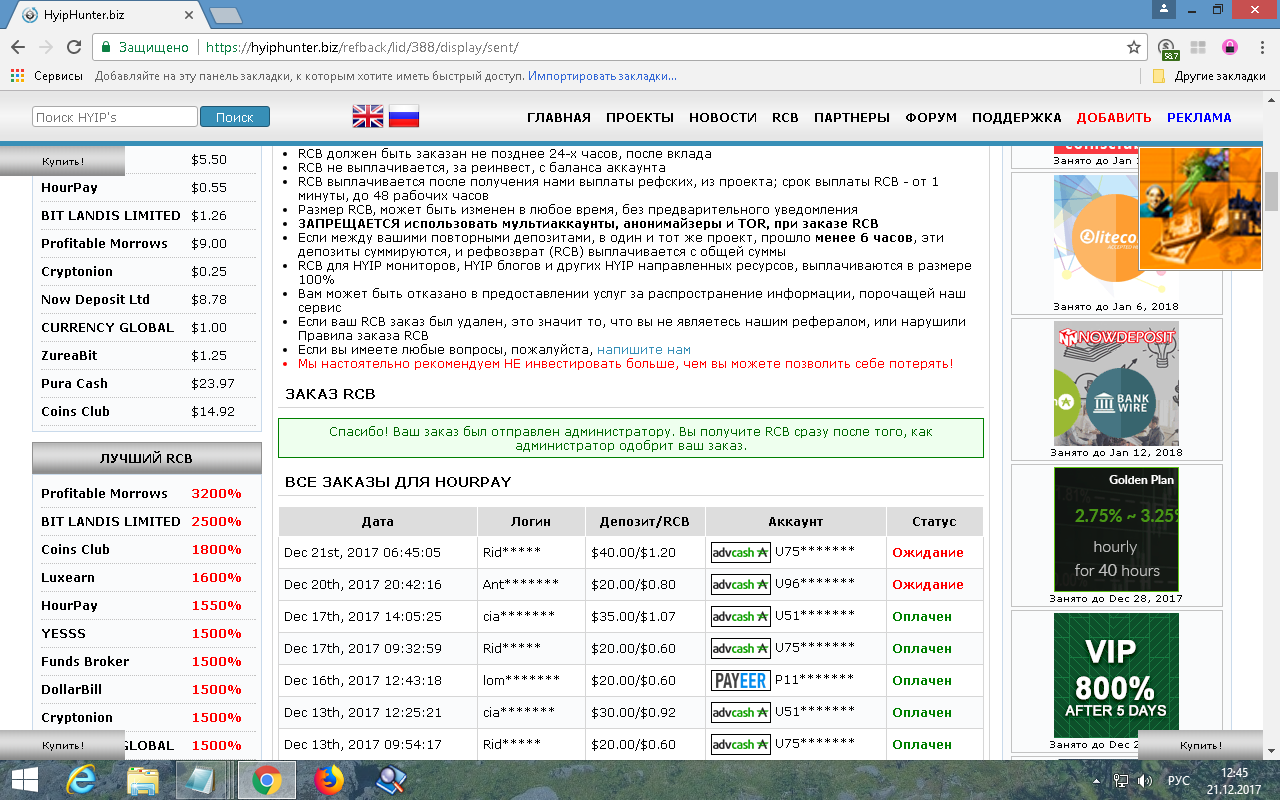Open the 'Другие закладки' bookmarks folder

pos(1209,76)
